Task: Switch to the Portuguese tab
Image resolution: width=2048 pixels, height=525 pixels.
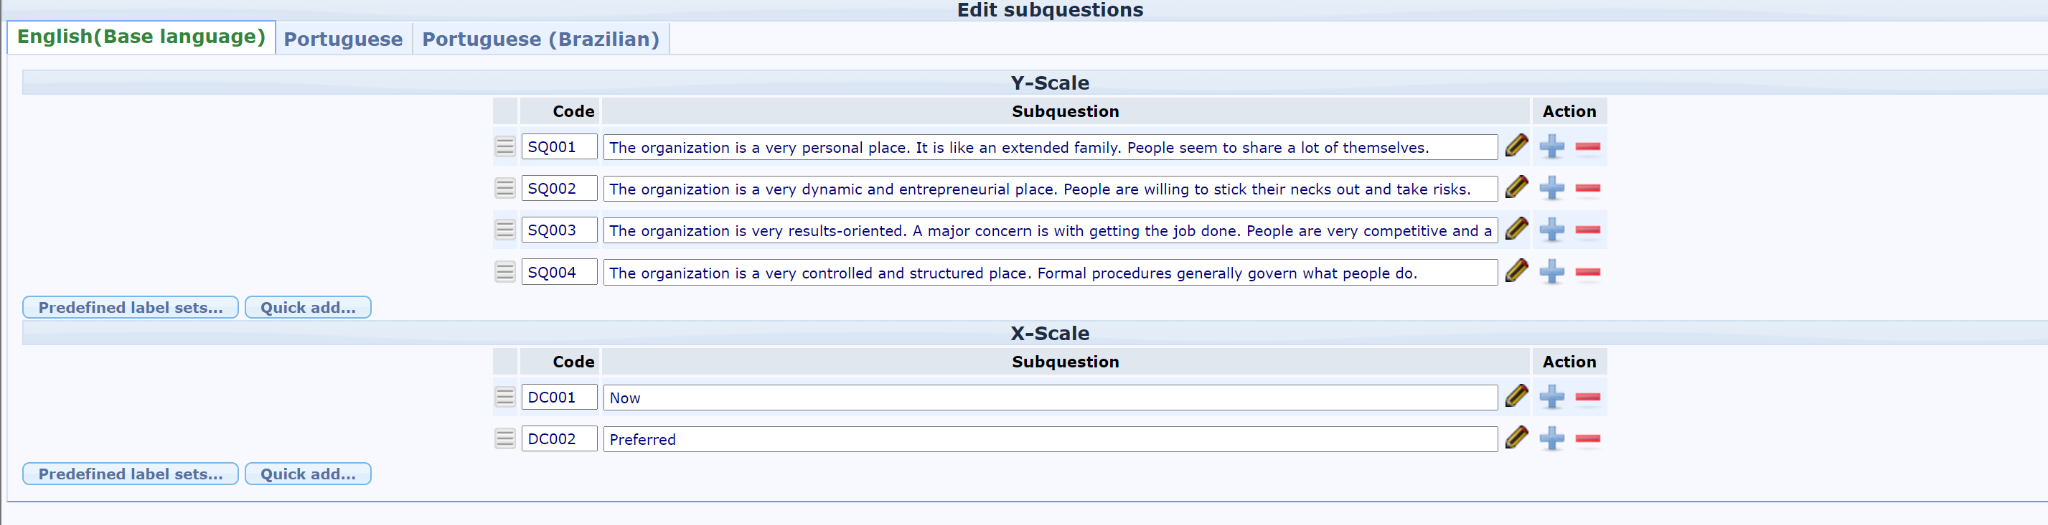Action: 343,39
